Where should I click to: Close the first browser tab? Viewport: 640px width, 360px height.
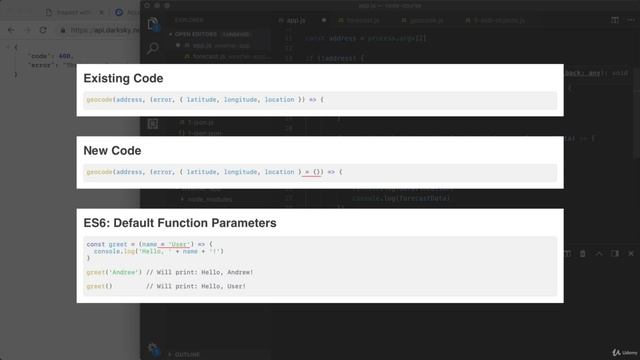[x=102, y=12]
